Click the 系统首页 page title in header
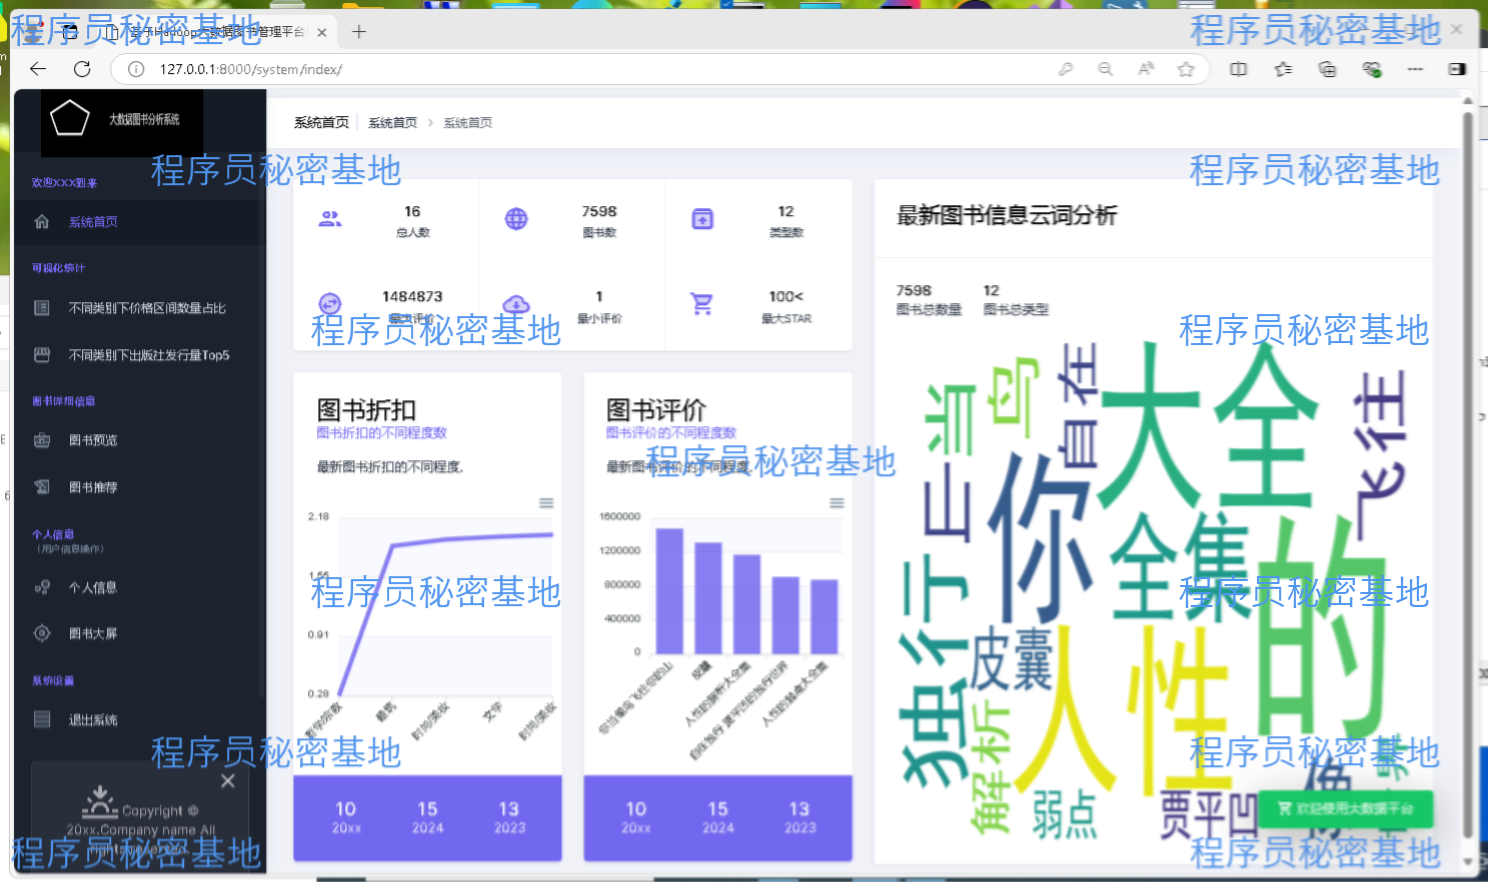Image resolution: width=1488 pixels, height=882 pixels. 321,123
